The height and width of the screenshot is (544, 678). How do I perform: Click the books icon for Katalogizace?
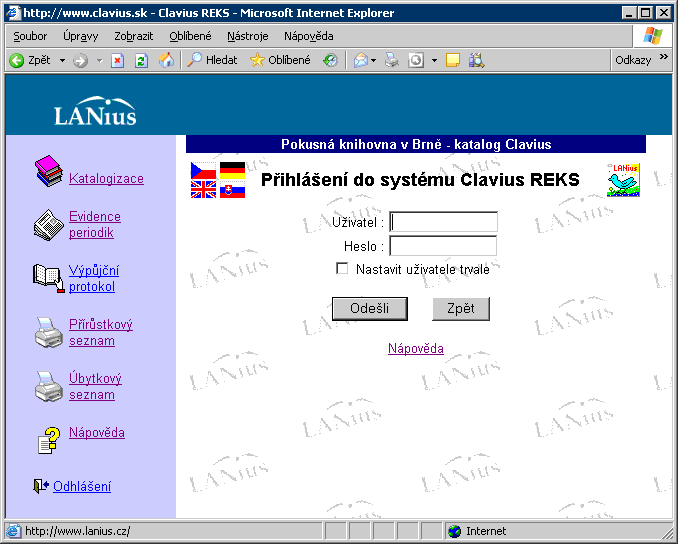click(x=49, y=171)
